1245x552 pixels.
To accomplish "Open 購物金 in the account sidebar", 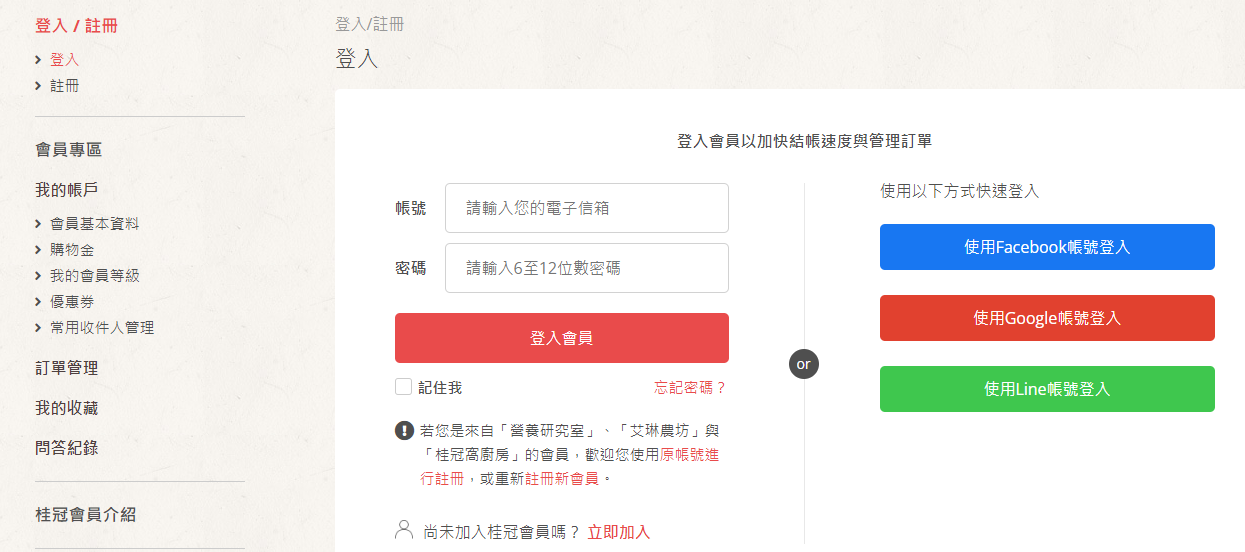I will pos(72,249).
